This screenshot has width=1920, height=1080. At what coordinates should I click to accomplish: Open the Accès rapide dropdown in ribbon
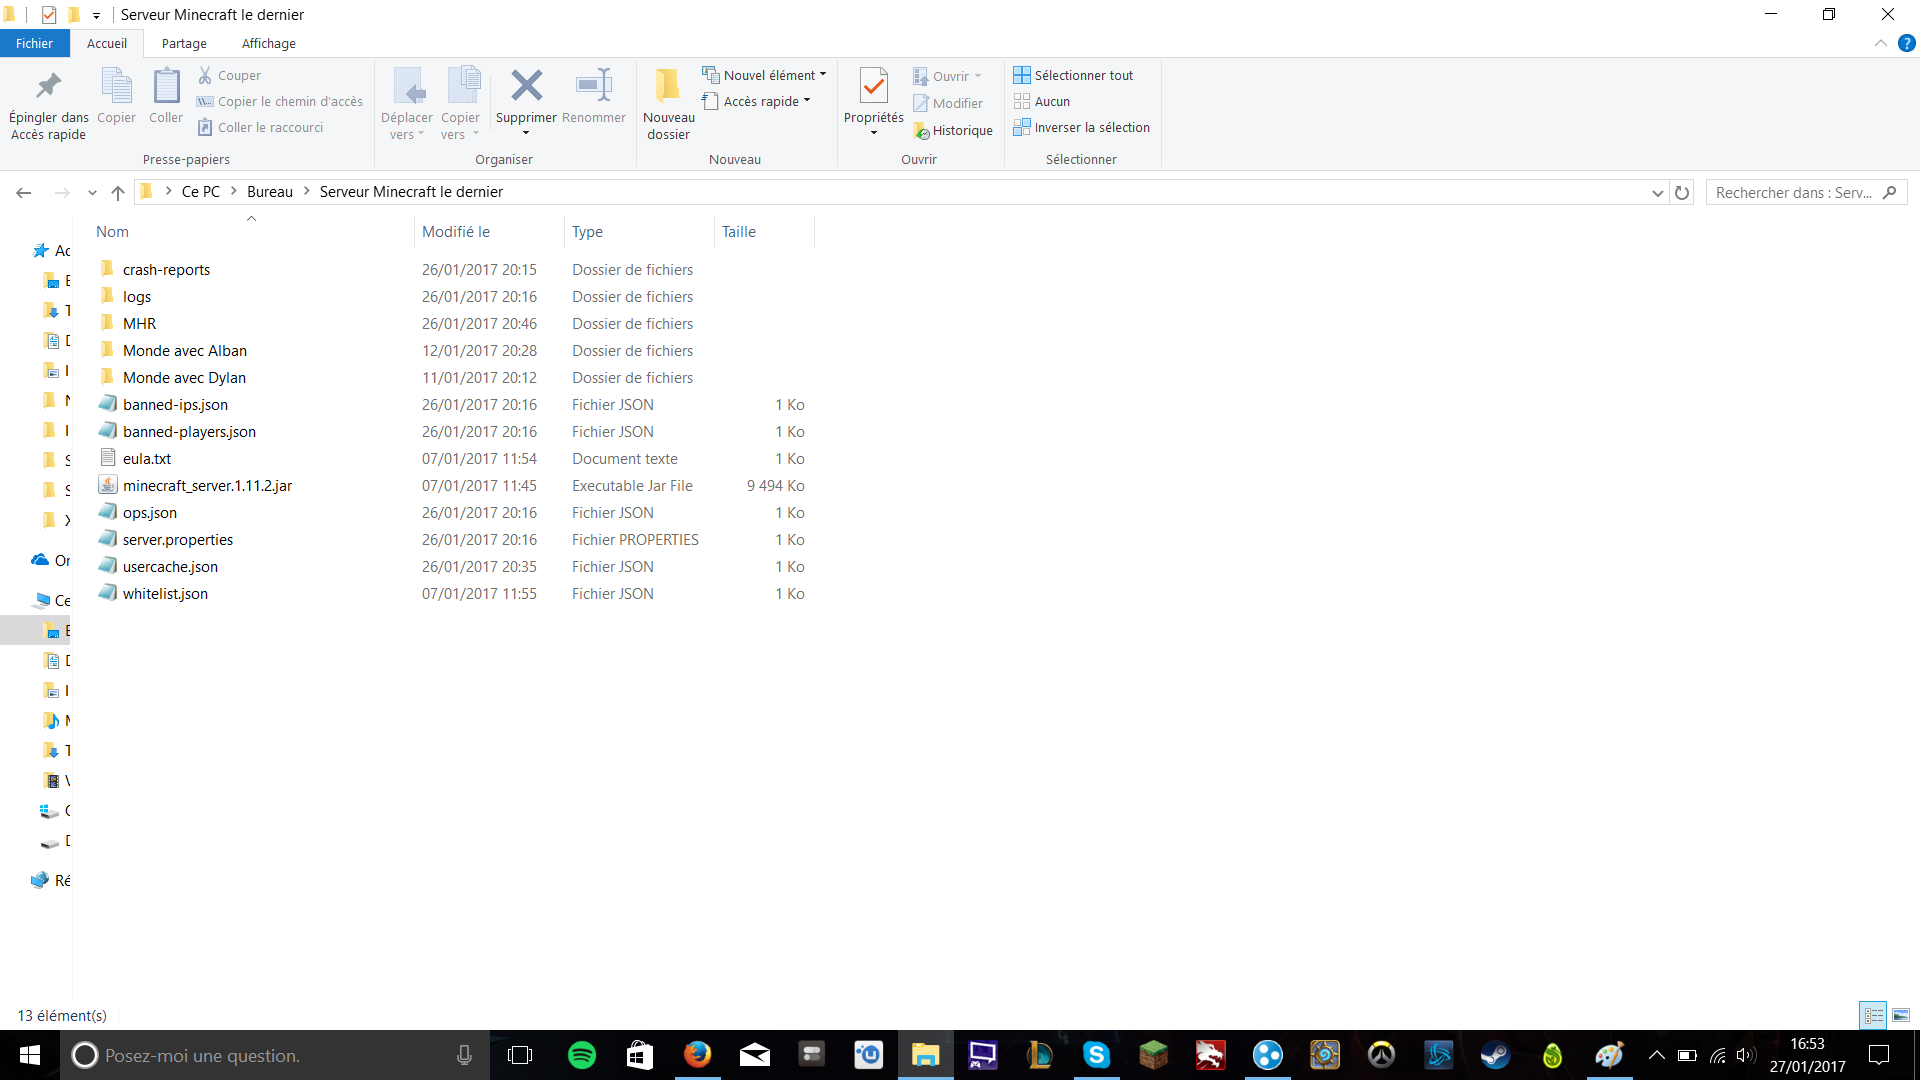pos(757,101)
